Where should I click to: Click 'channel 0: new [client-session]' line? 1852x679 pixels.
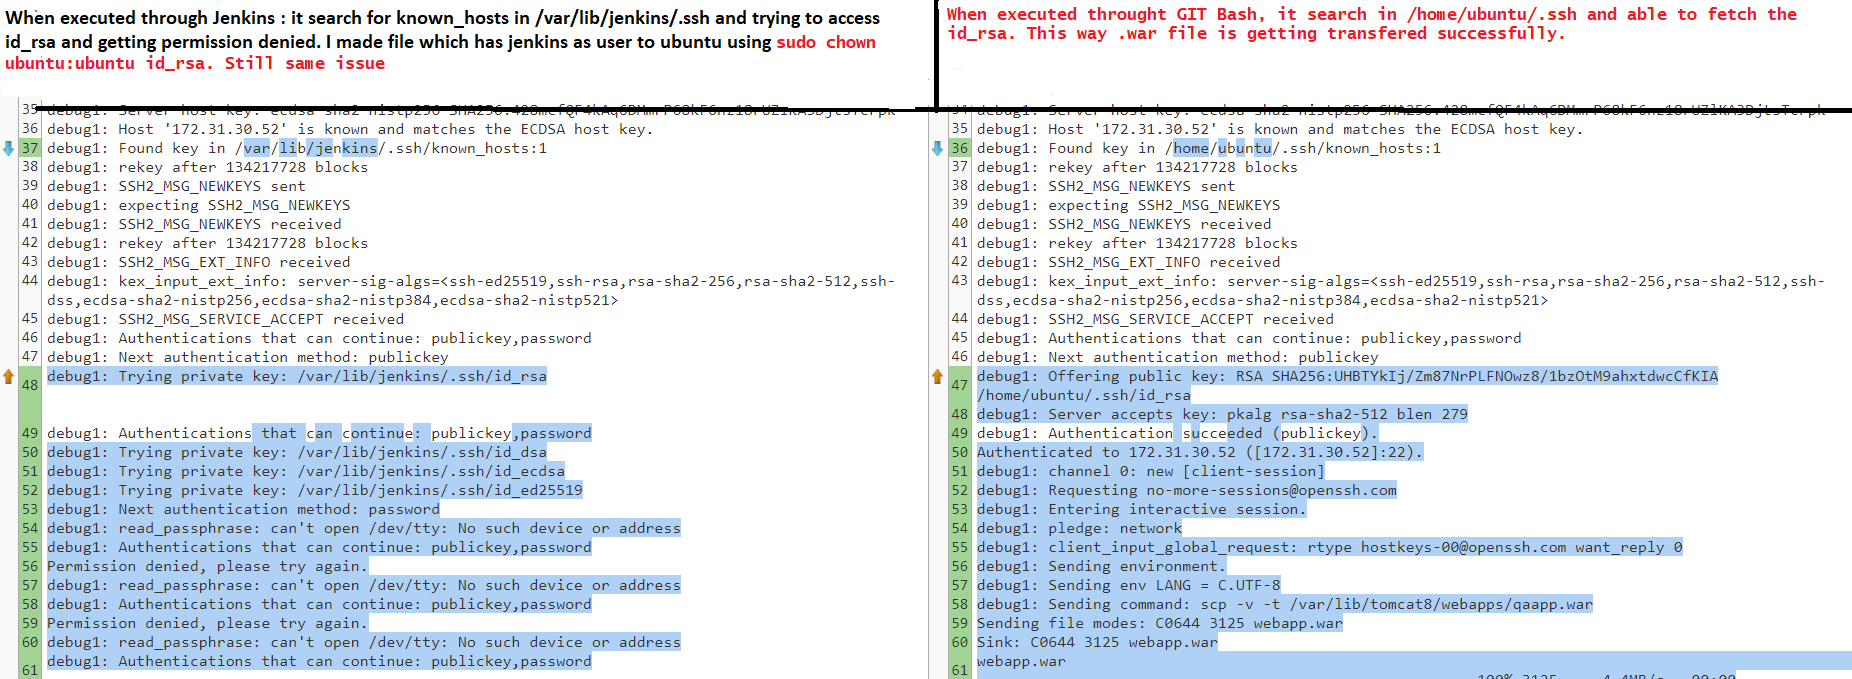coord(1150,471)
